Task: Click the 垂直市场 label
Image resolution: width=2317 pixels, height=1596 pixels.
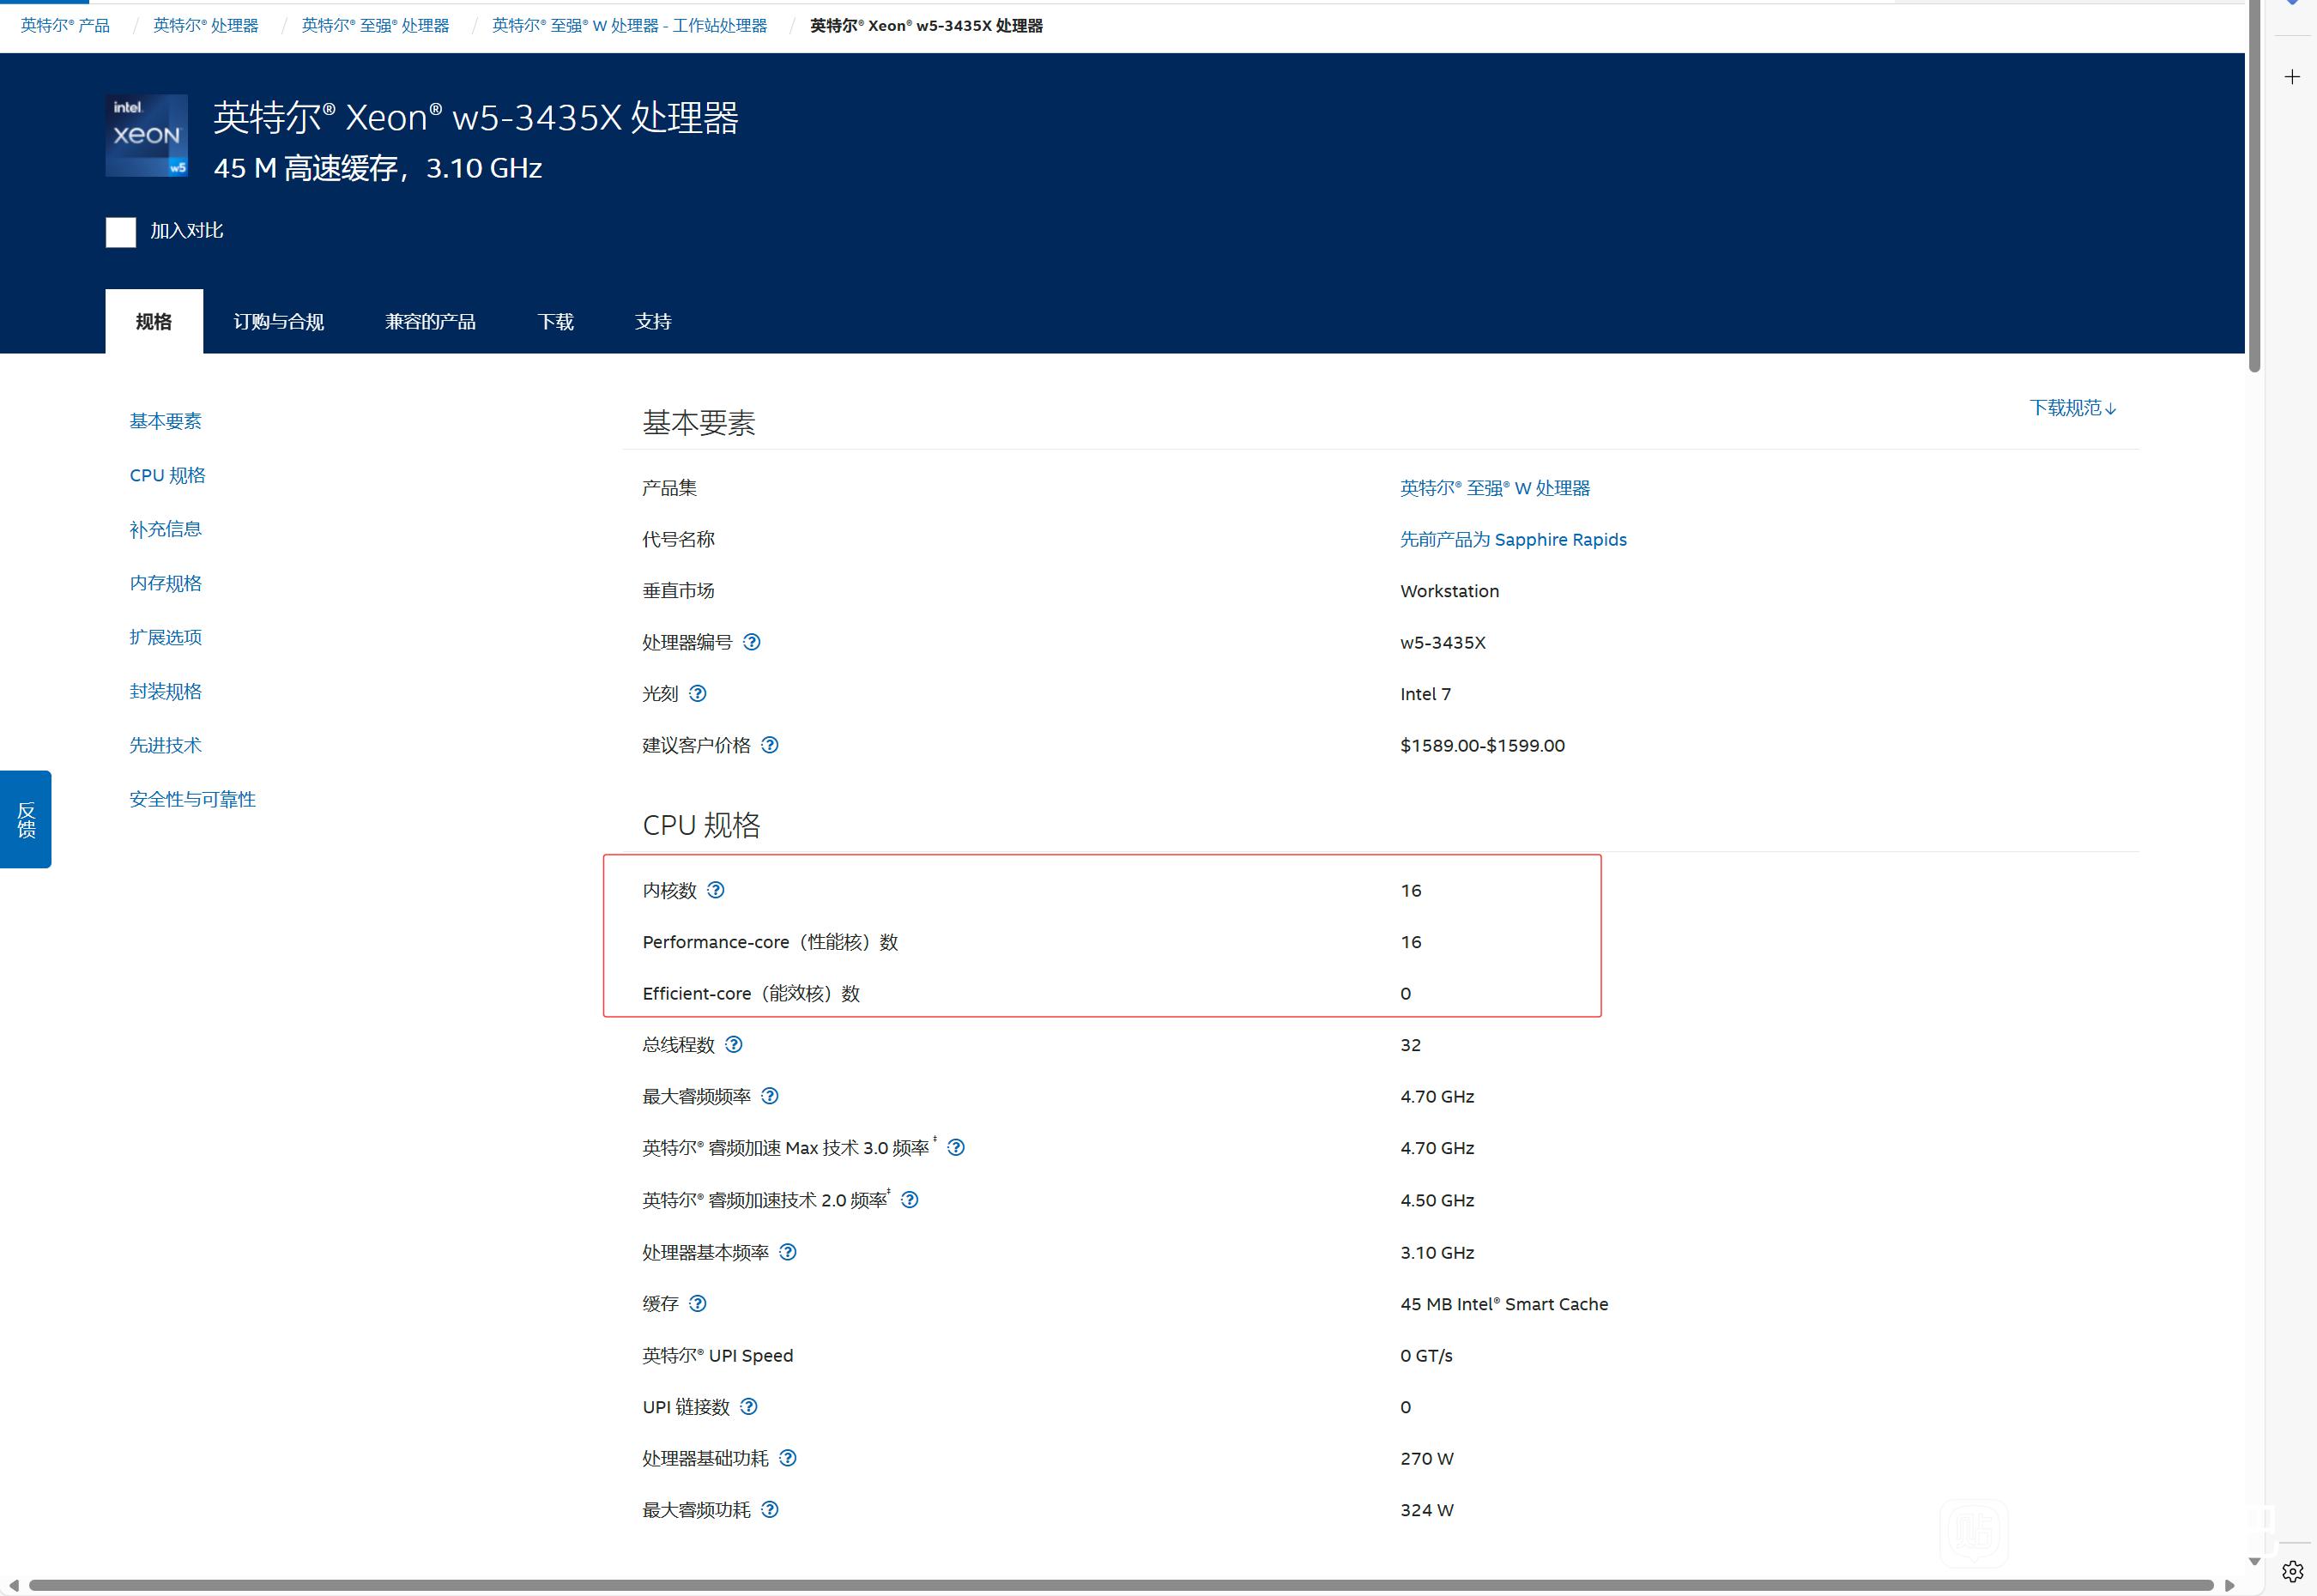Action: coord(678,591)
